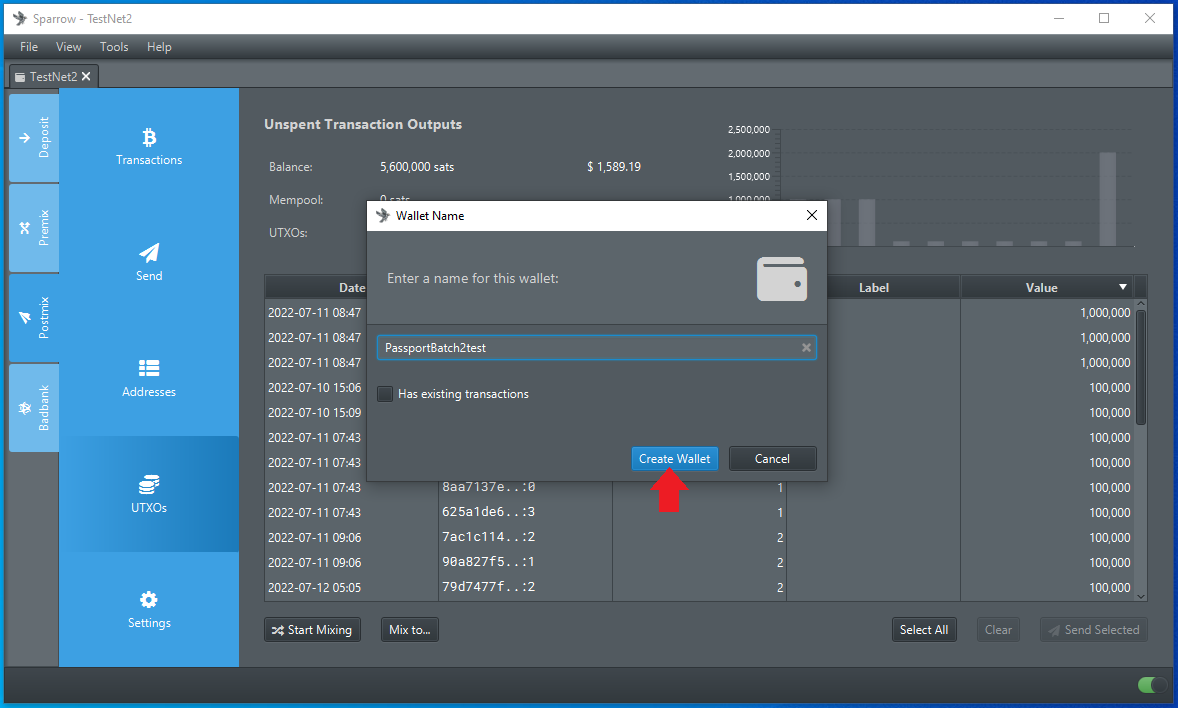Select the 2022-07-12 05:05 date row
Viewport: 1178px width, 708px height.
[315, 587]
